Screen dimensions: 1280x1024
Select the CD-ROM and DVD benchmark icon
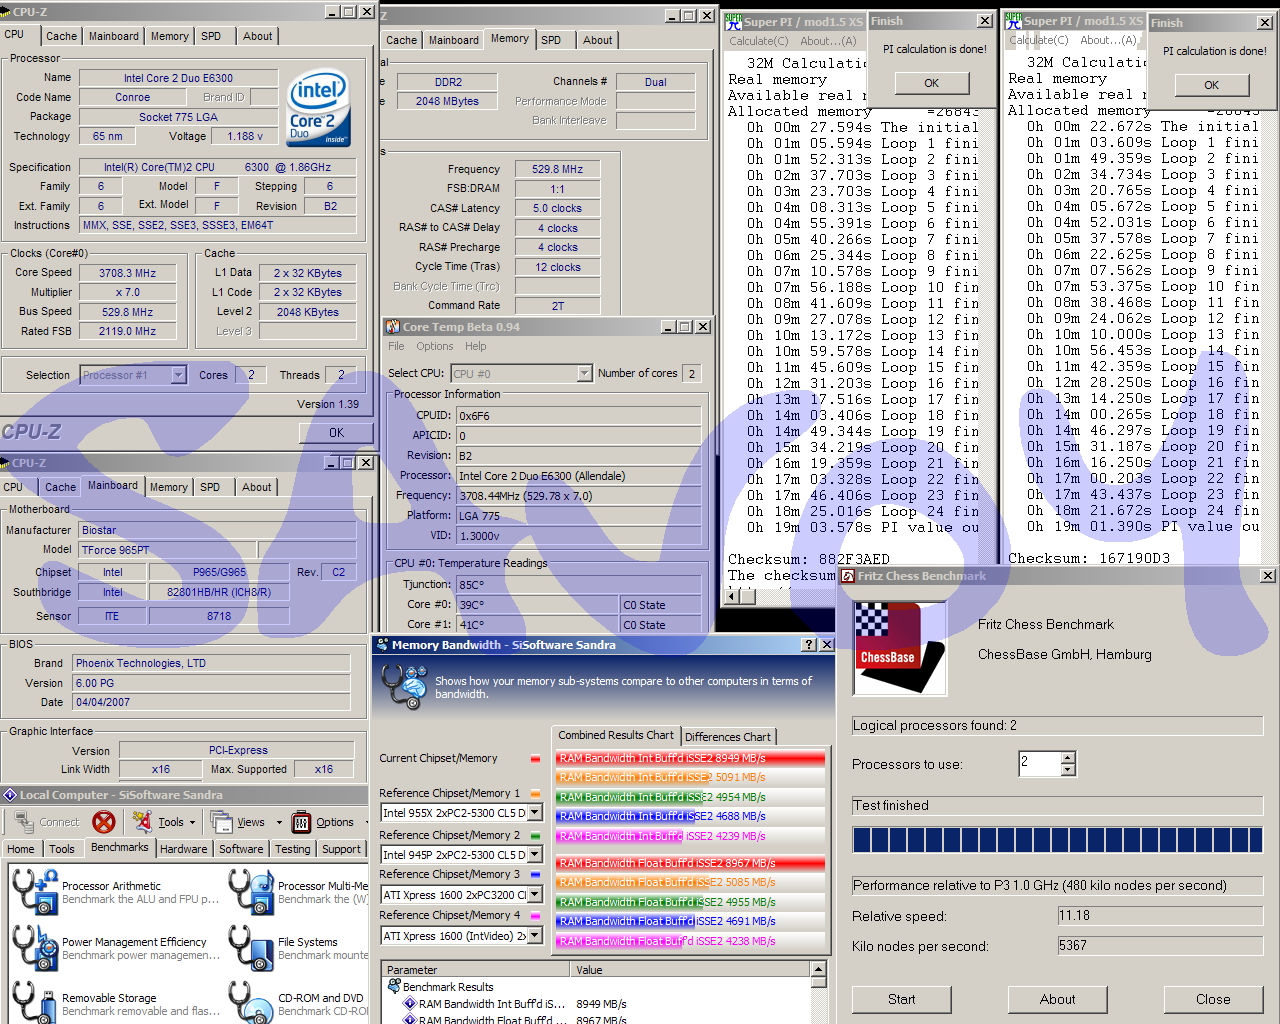click(251, 1002)
